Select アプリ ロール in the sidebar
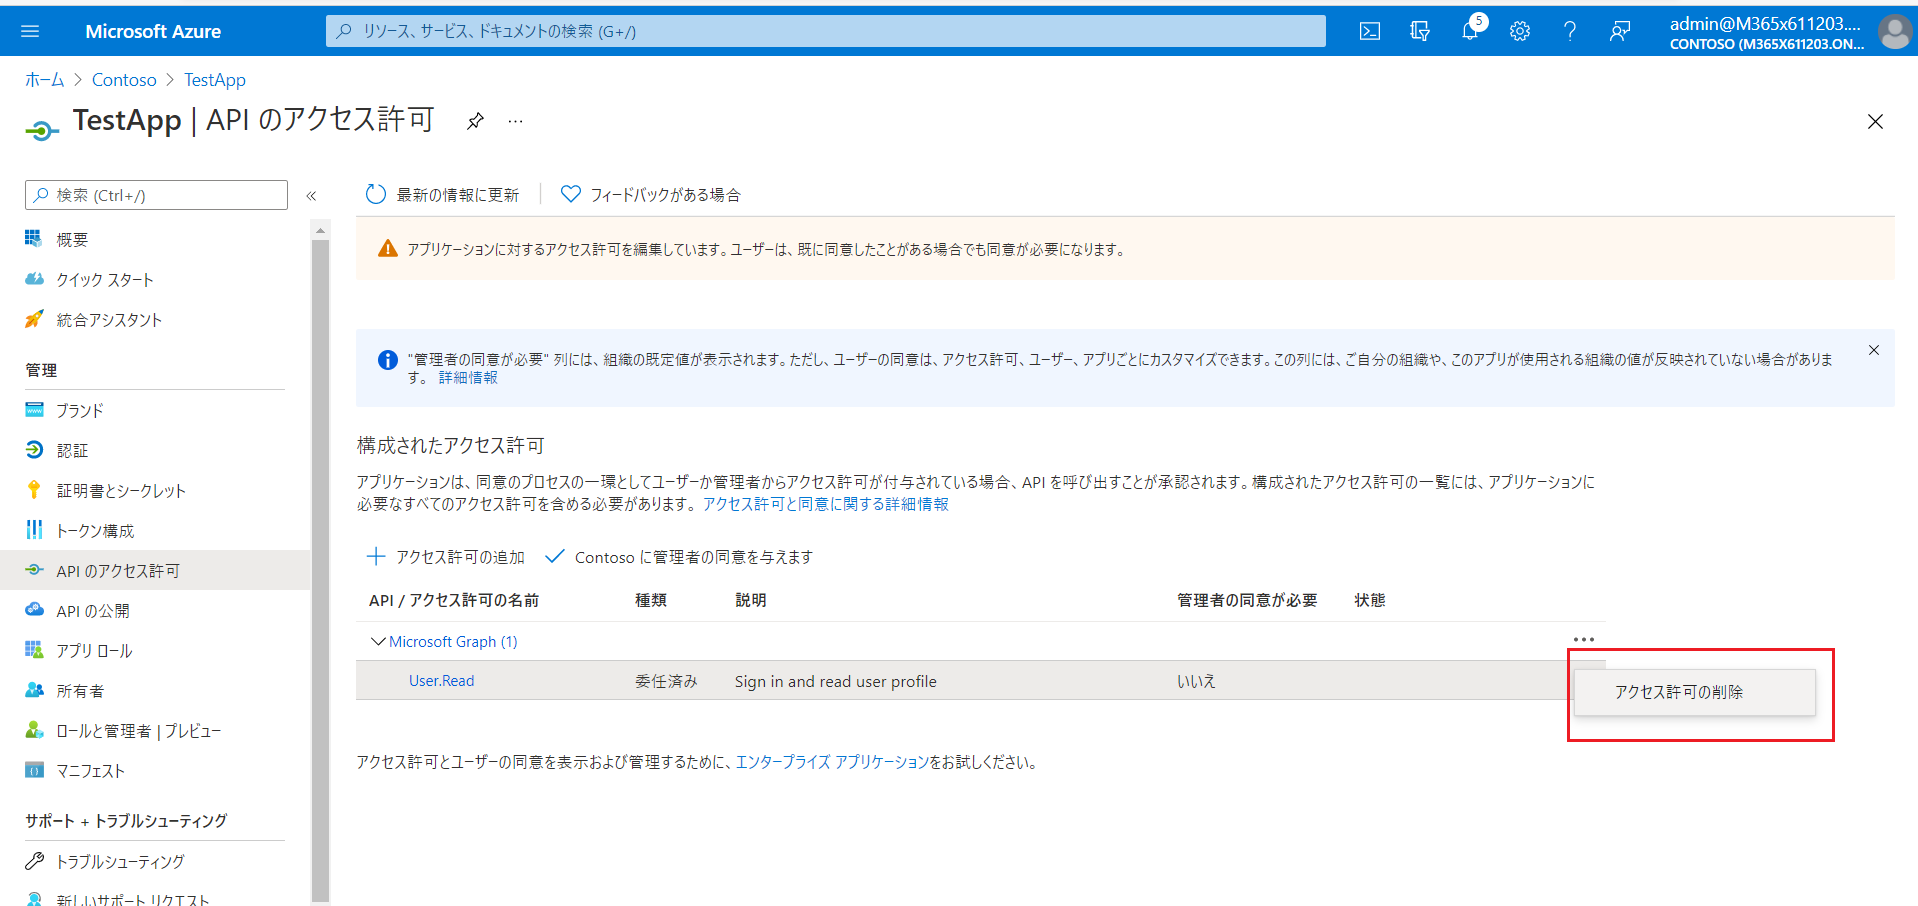This screenshot has width=1918, height=906. pos(93,650)
